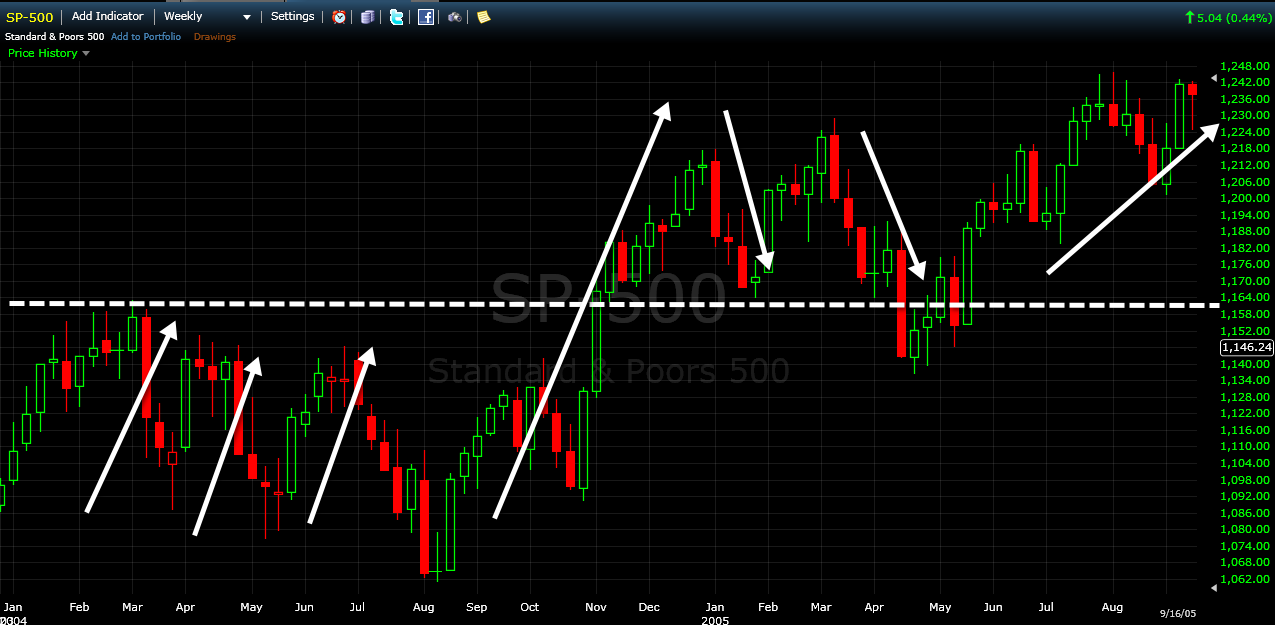The height and width of the screenshot is (625, 1275).
Task: Click the 1,248.00 price axis label
Action: 1243,66
